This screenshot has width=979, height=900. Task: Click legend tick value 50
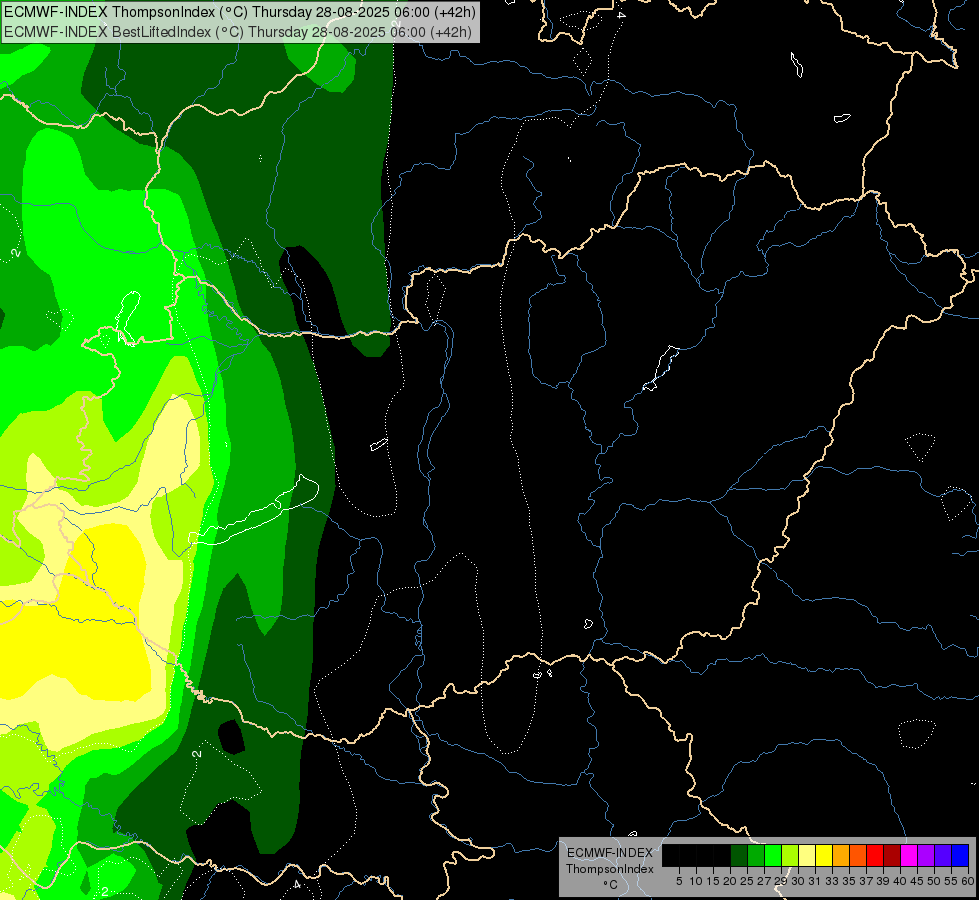[x=935, y=881]
